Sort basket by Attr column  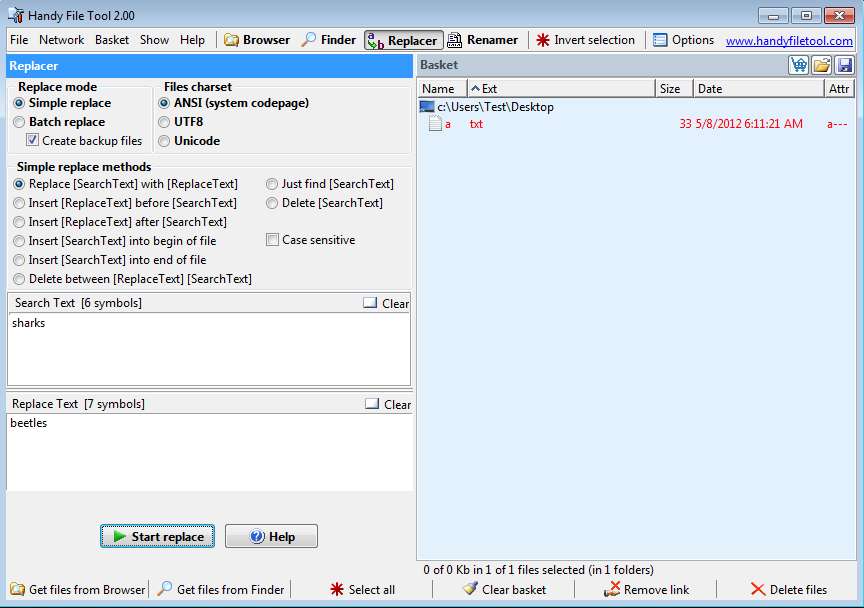coord(839,89)
